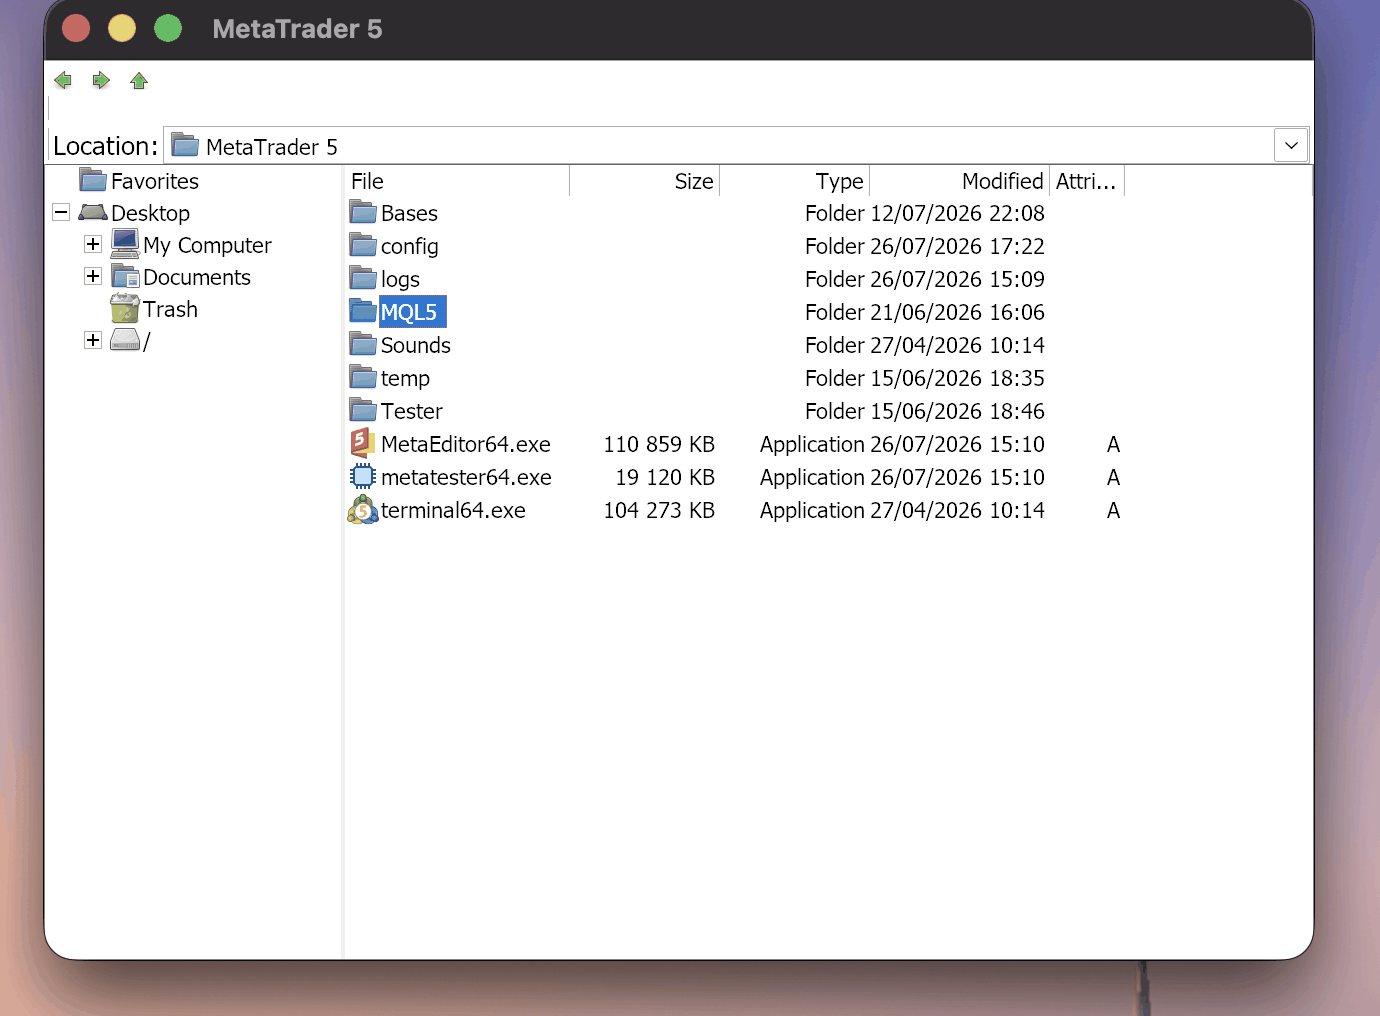Go forward with the green right arrow
Viewport: 1380px width, 1016px height.
[101, 81]
